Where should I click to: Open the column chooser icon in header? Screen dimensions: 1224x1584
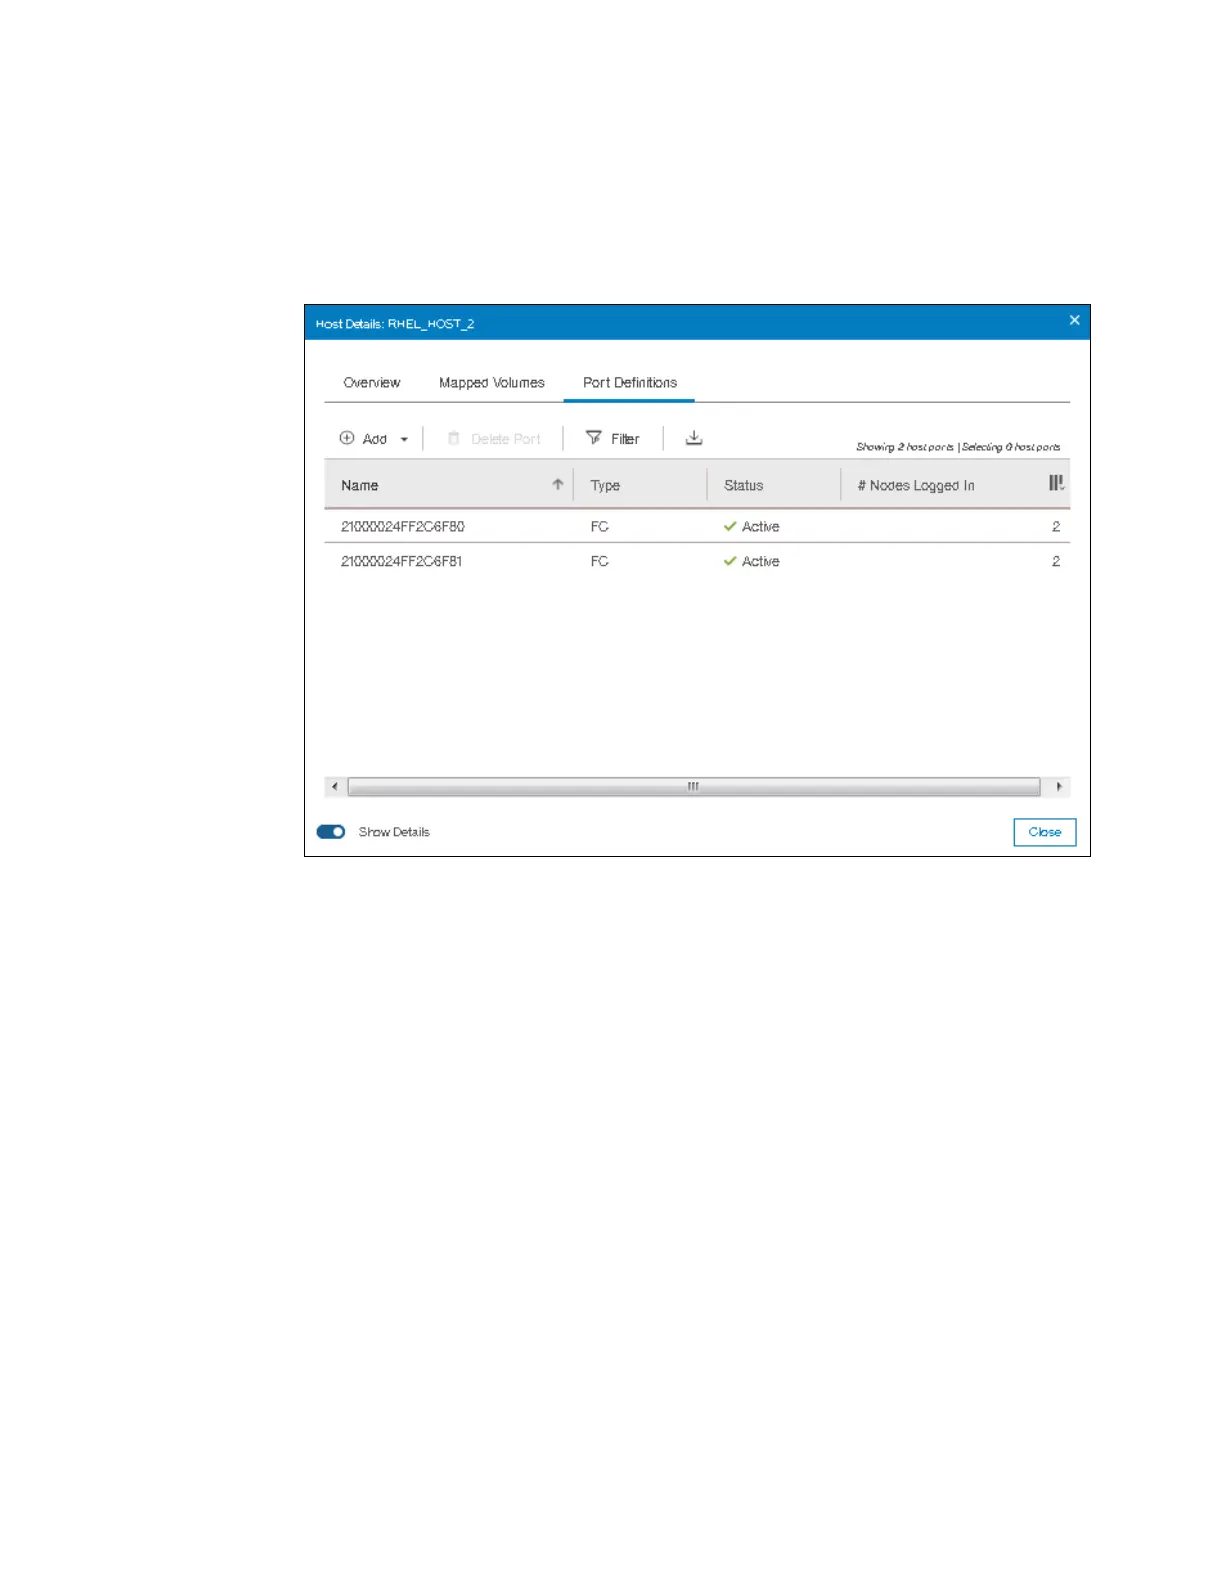point(1056,483)
